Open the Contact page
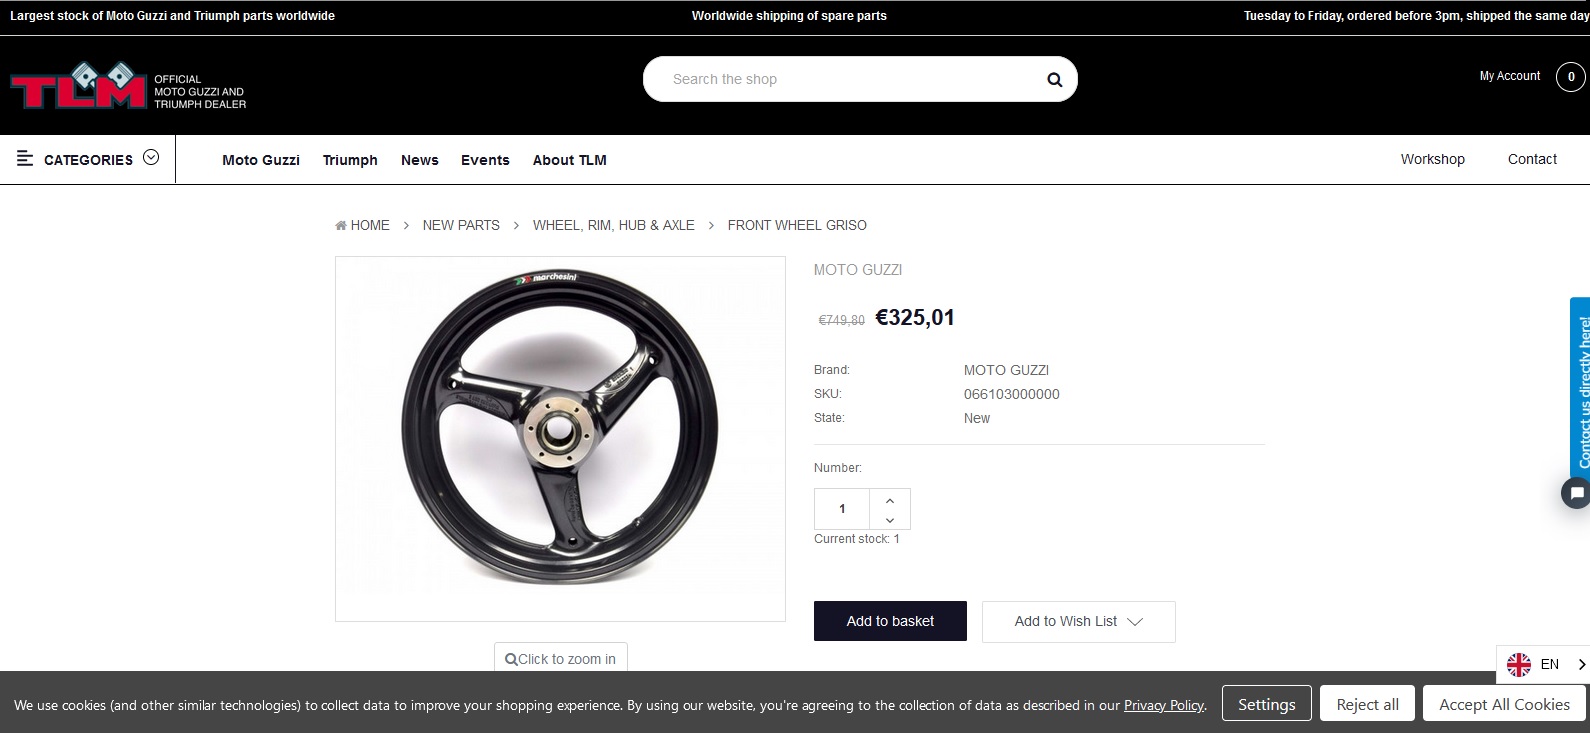Screen dimensions: 1590x733 [x=1532, y=159]
